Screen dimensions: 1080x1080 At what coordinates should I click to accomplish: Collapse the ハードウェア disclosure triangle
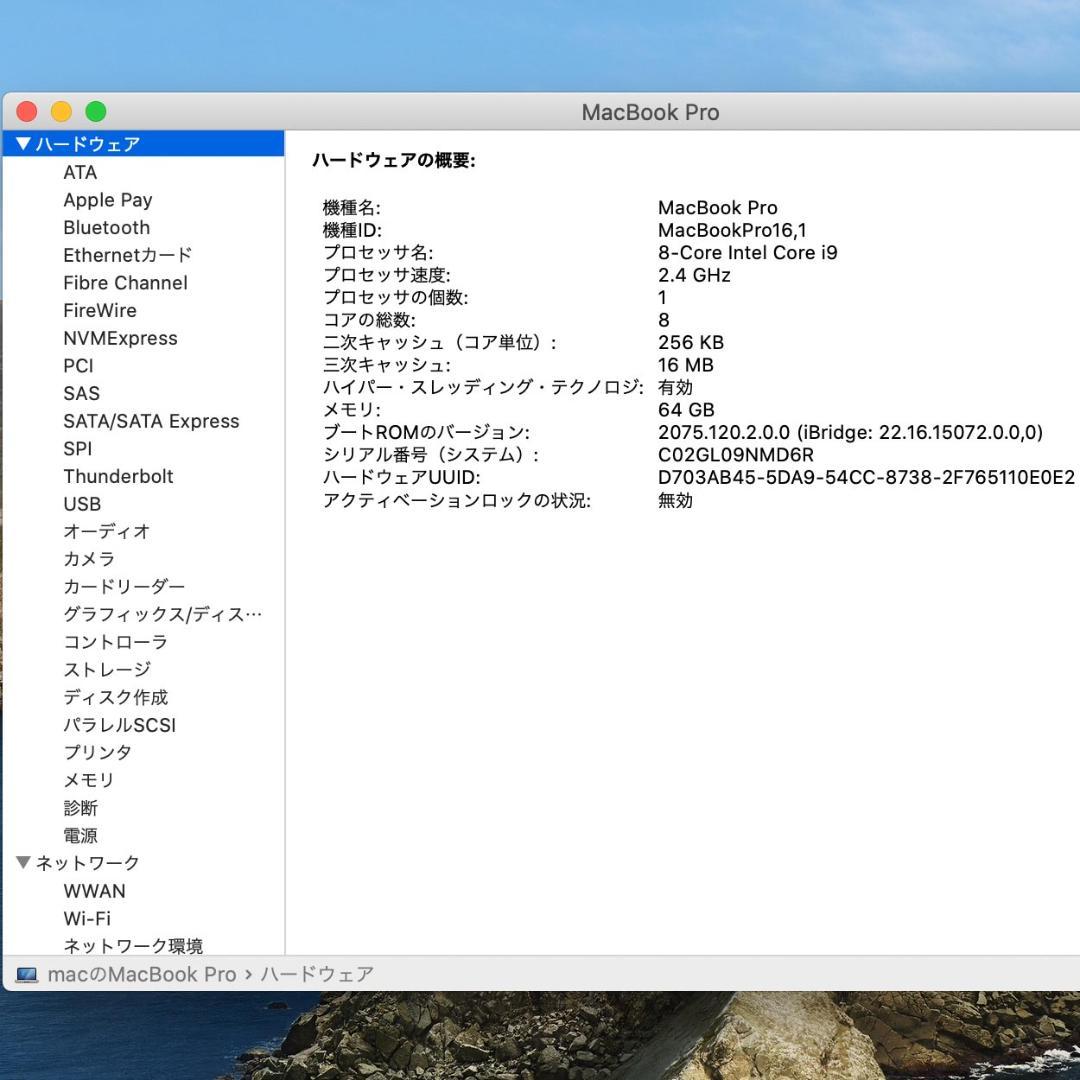[22, 143]
